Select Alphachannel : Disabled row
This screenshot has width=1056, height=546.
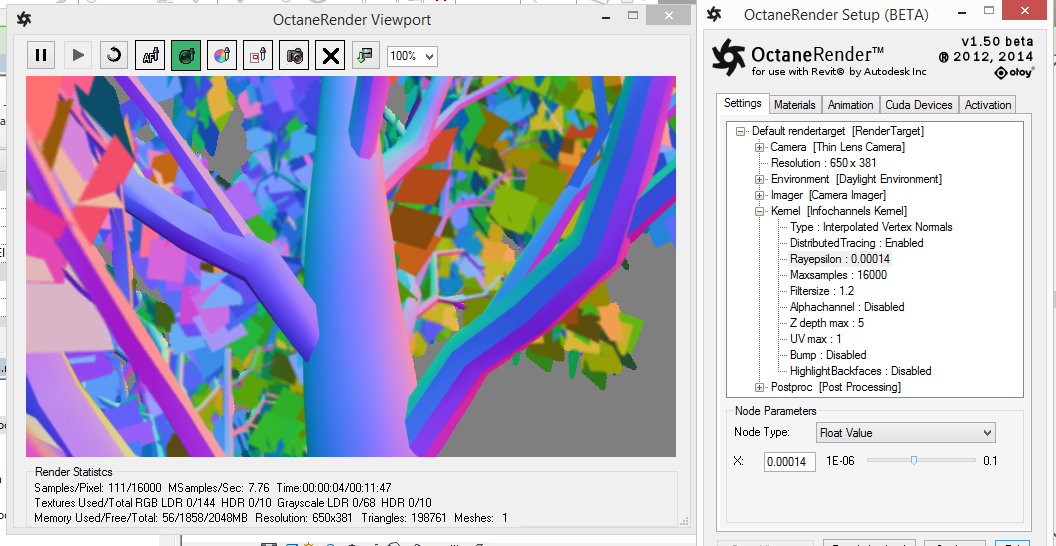point(847,307)
